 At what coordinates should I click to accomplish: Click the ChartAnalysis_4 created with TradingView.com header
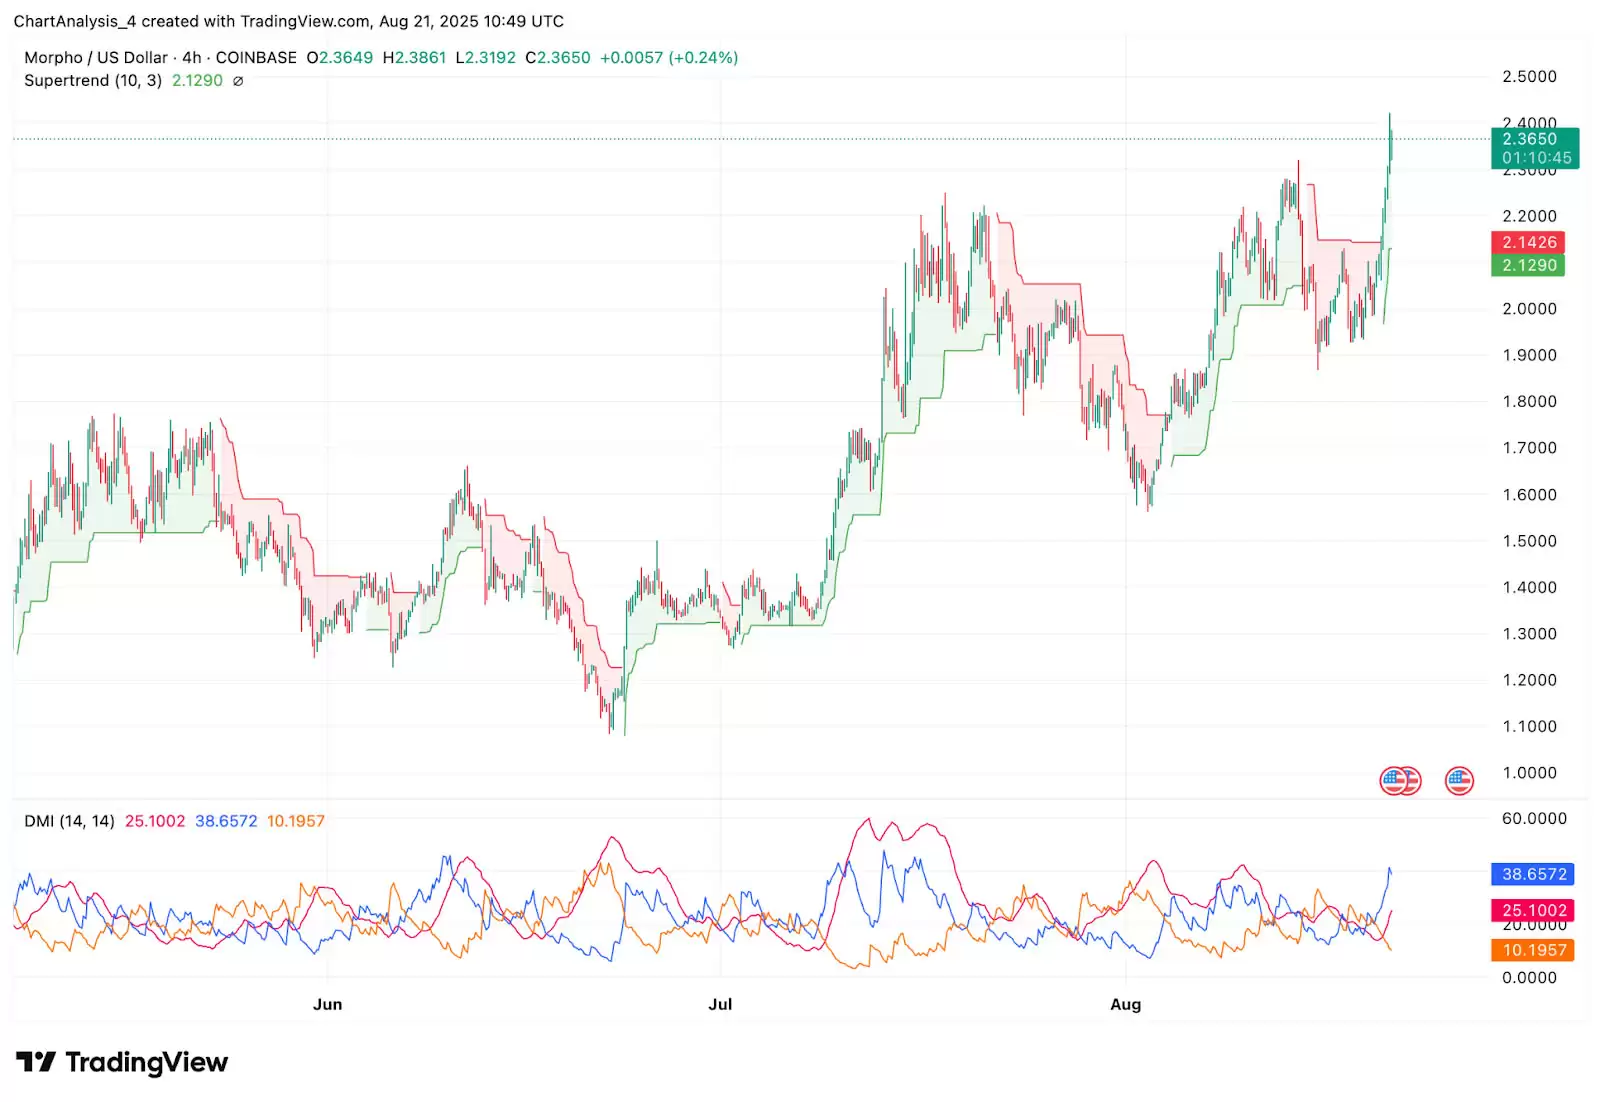[288, 21]
